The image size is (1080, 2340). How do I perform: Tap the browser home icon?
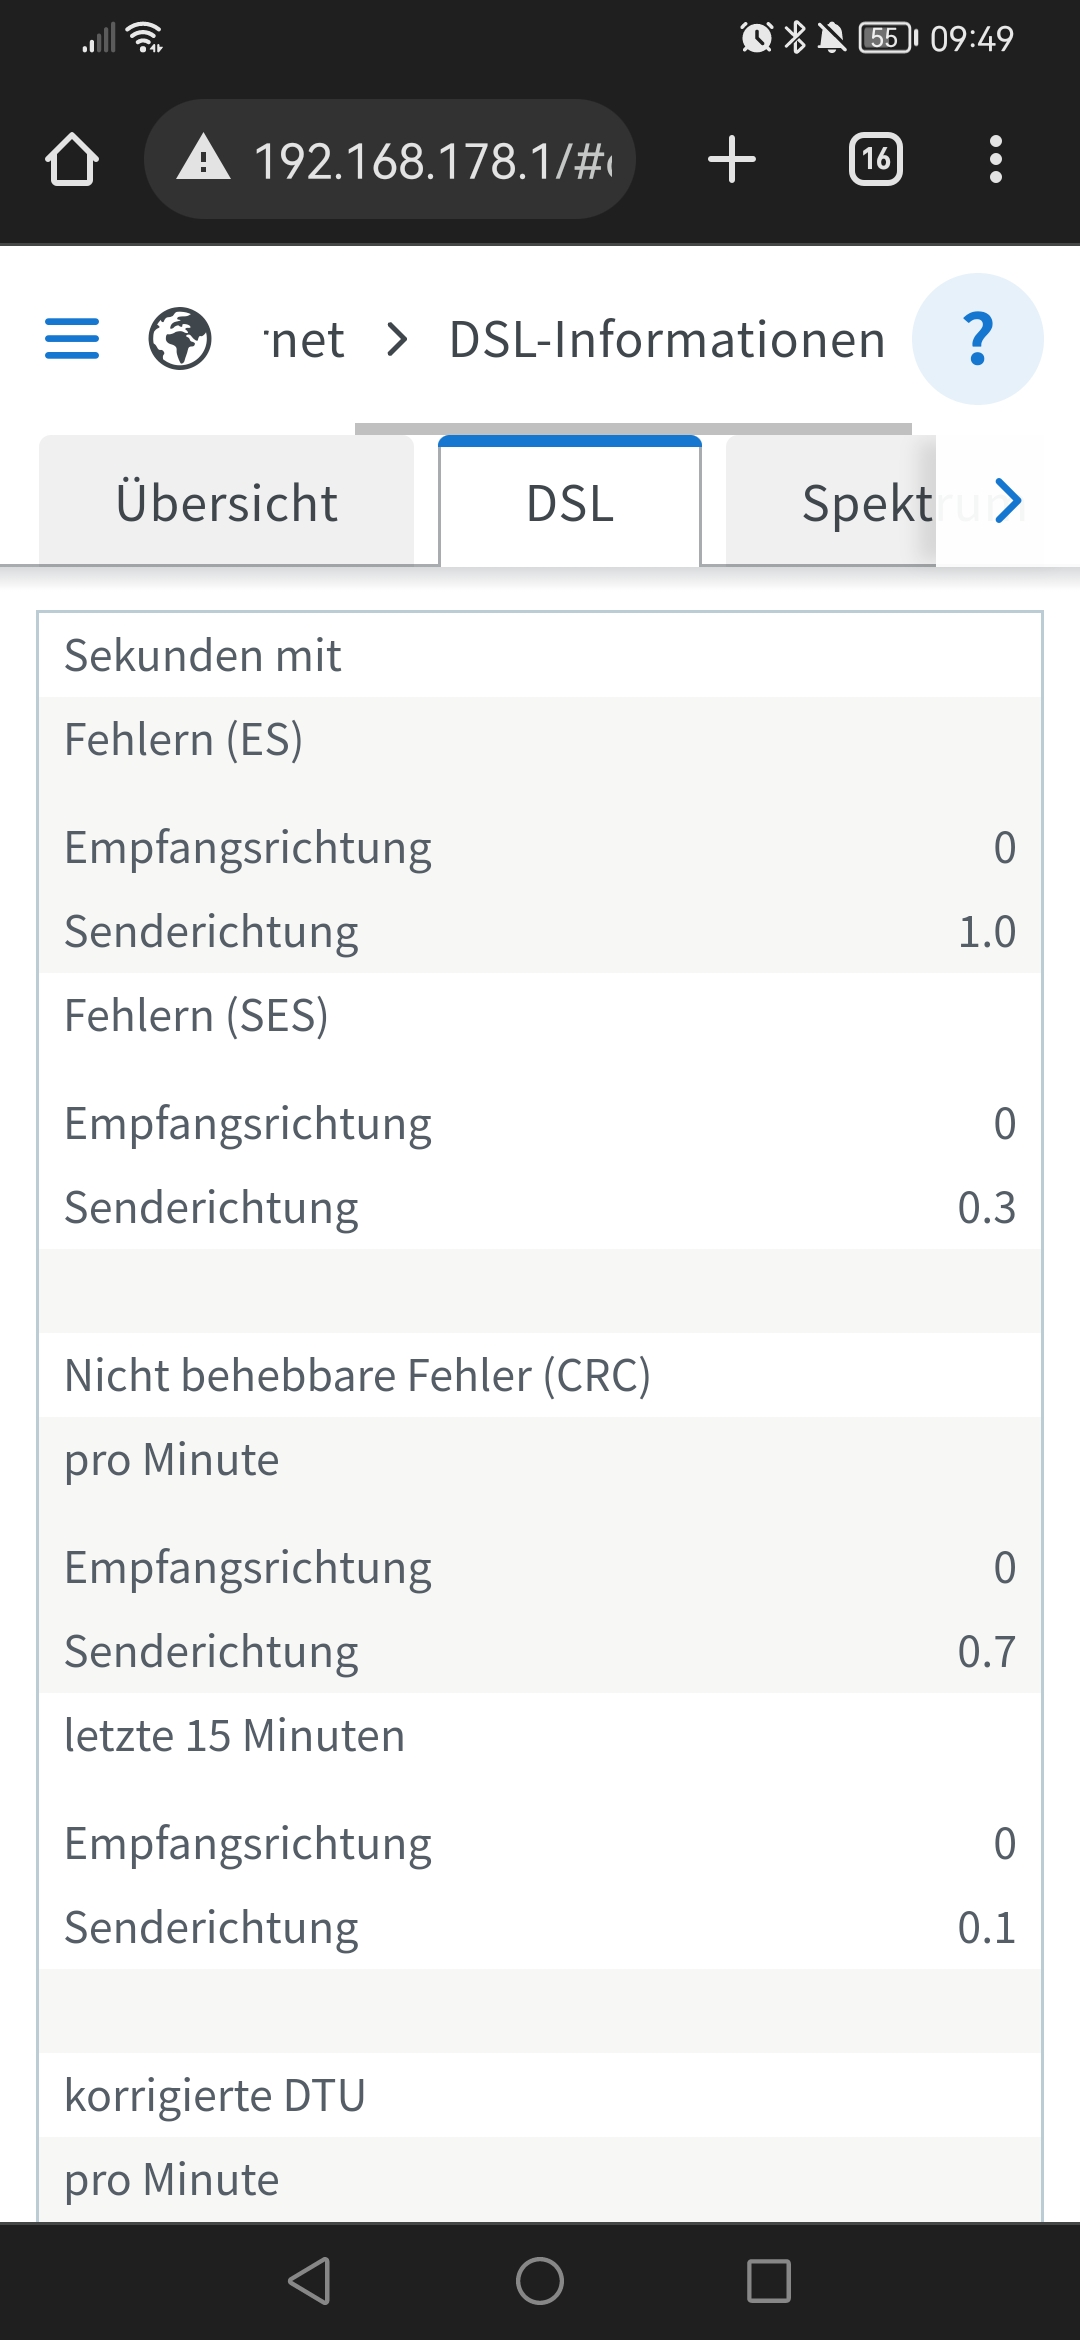point(72,160)
